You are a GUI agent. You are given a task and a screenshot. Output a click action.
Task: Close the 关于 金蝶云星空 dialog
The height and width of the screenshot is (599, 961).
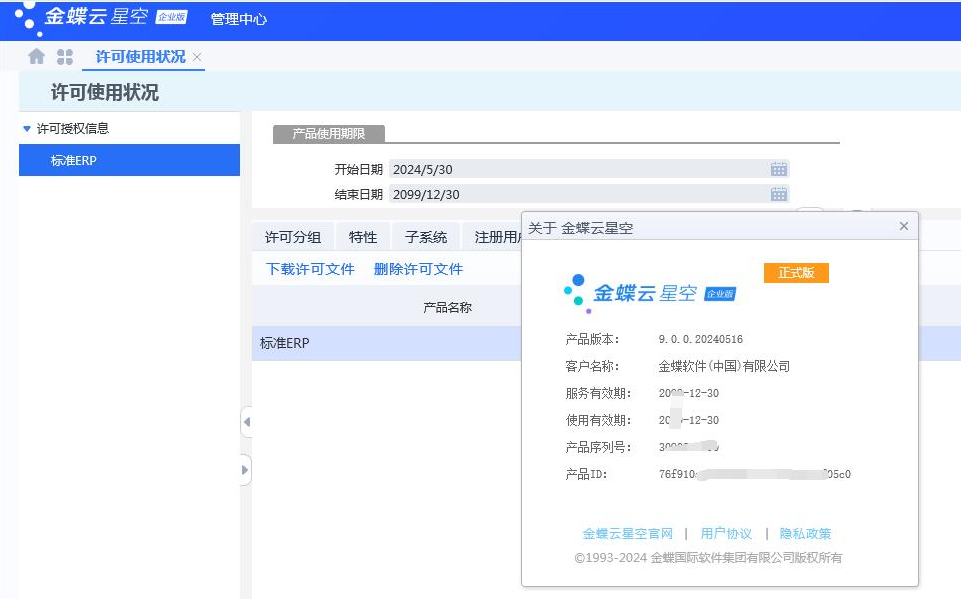point(903,226)
